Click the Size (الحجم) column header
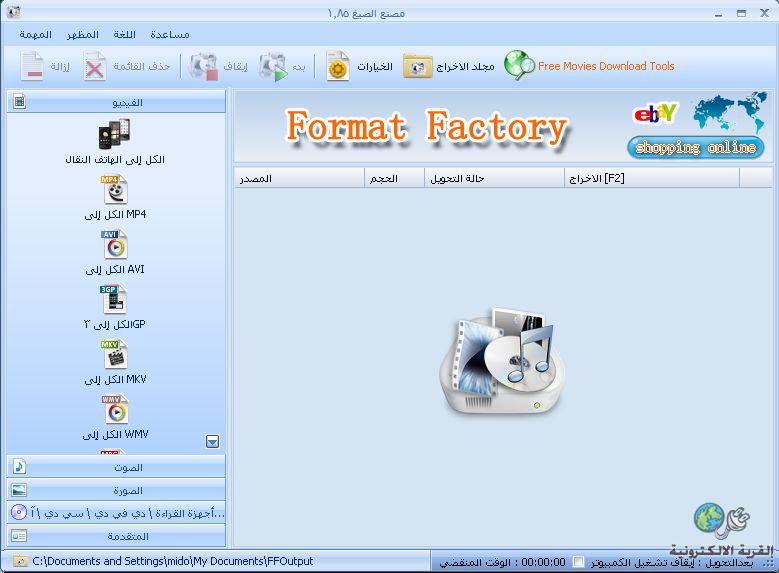 pyautogui.click(x=394, y=178)
